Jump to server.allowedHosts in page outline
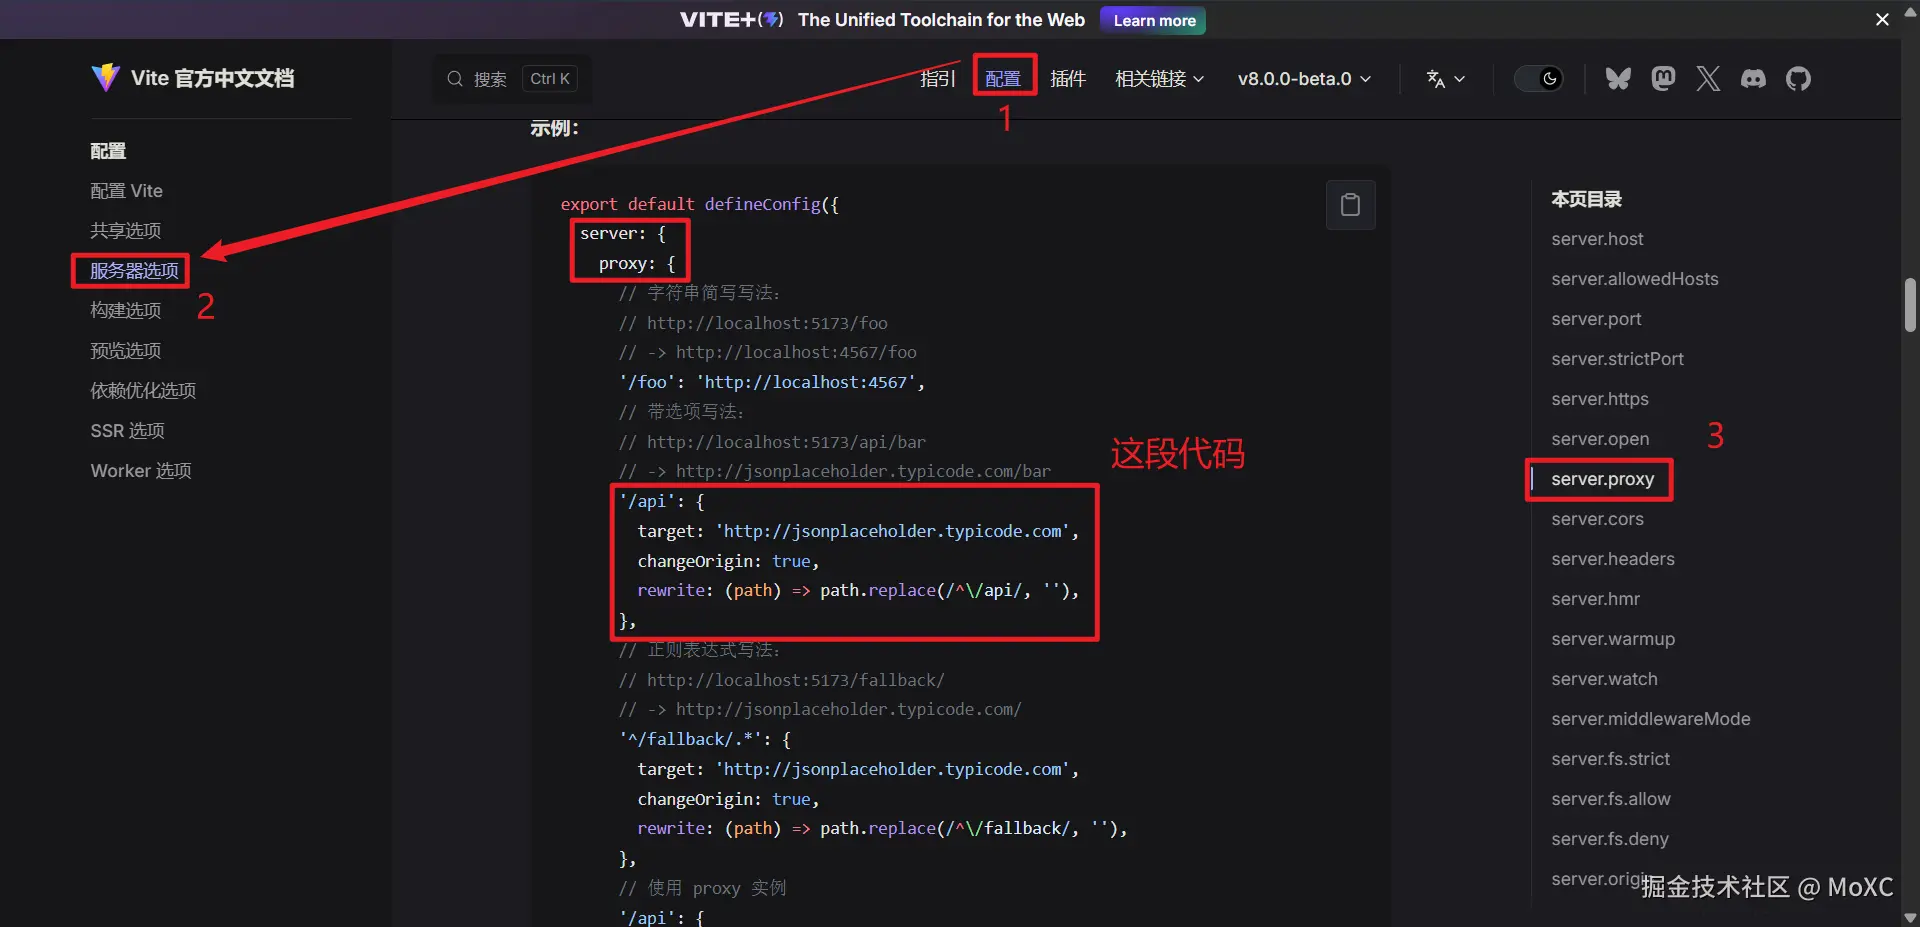The width and height of the screenshot is (1920, 927). (1635, 279)
